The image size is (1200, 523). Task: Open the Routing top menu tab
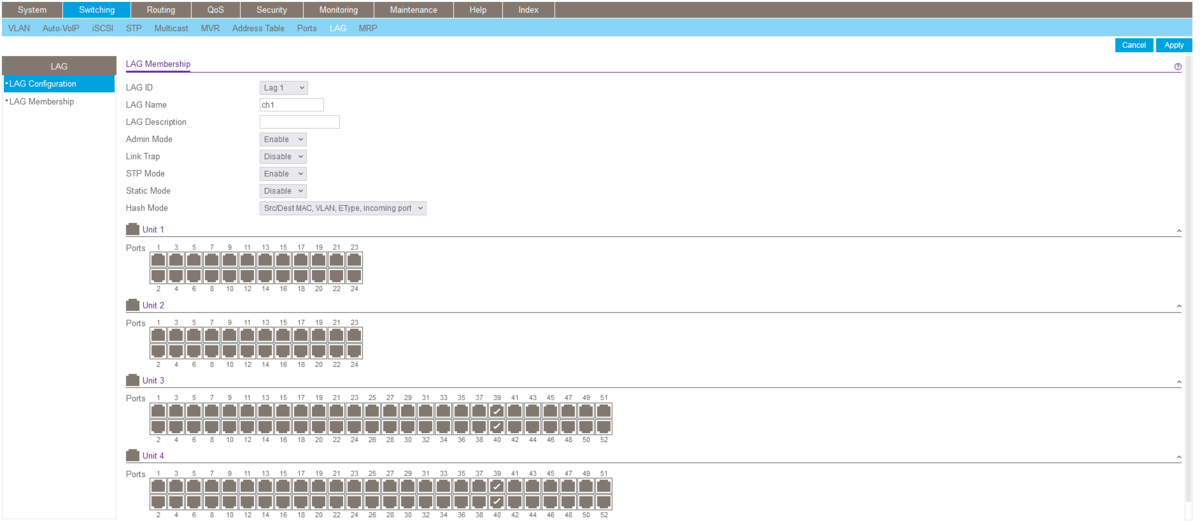point(160,10)
